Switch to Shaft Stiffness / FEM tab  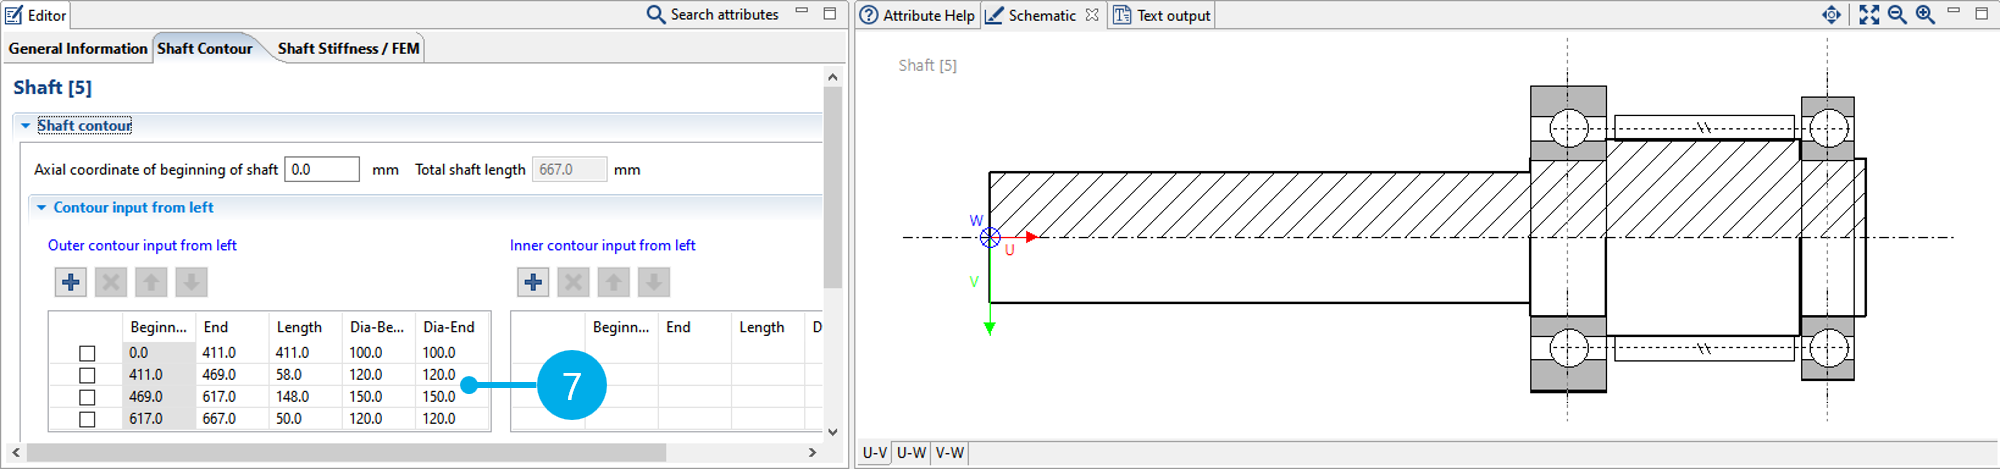[349, 48]
